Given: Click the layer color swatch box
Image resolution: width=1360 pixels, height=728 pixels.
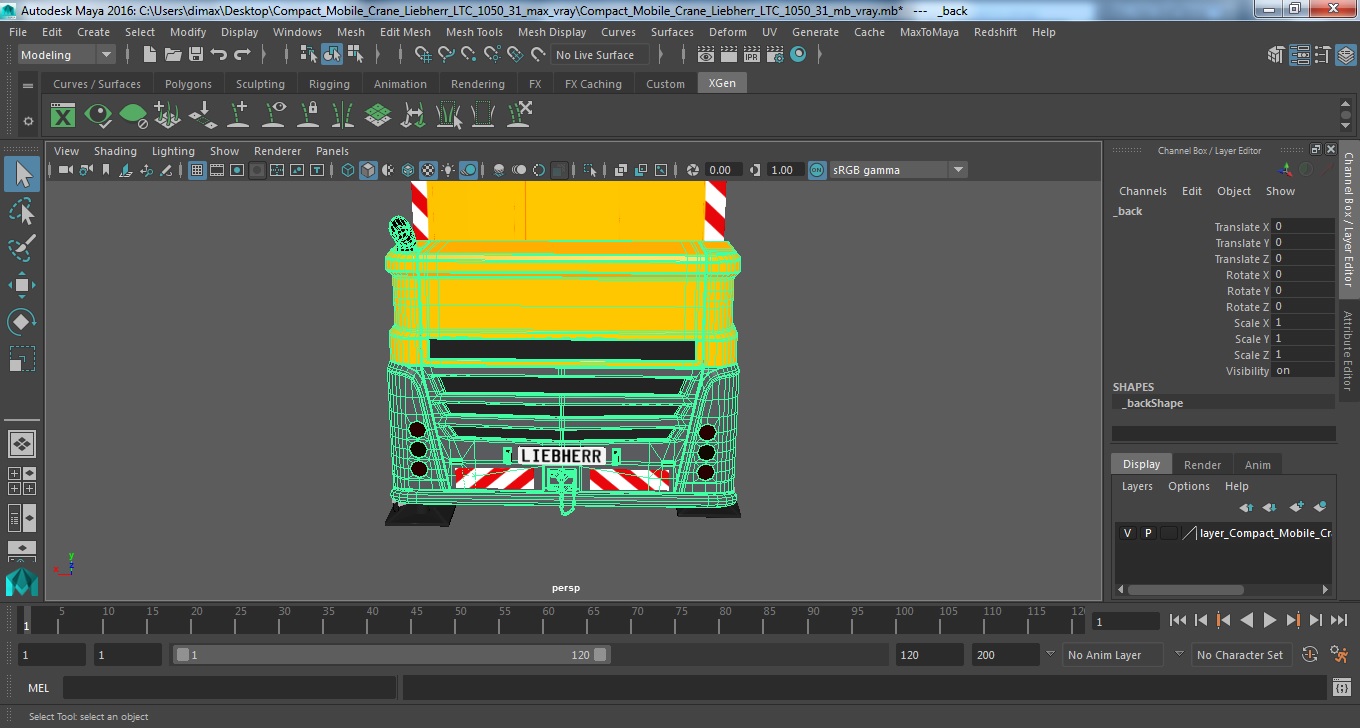Looking at the screenshot, I should coord(1168,533).
